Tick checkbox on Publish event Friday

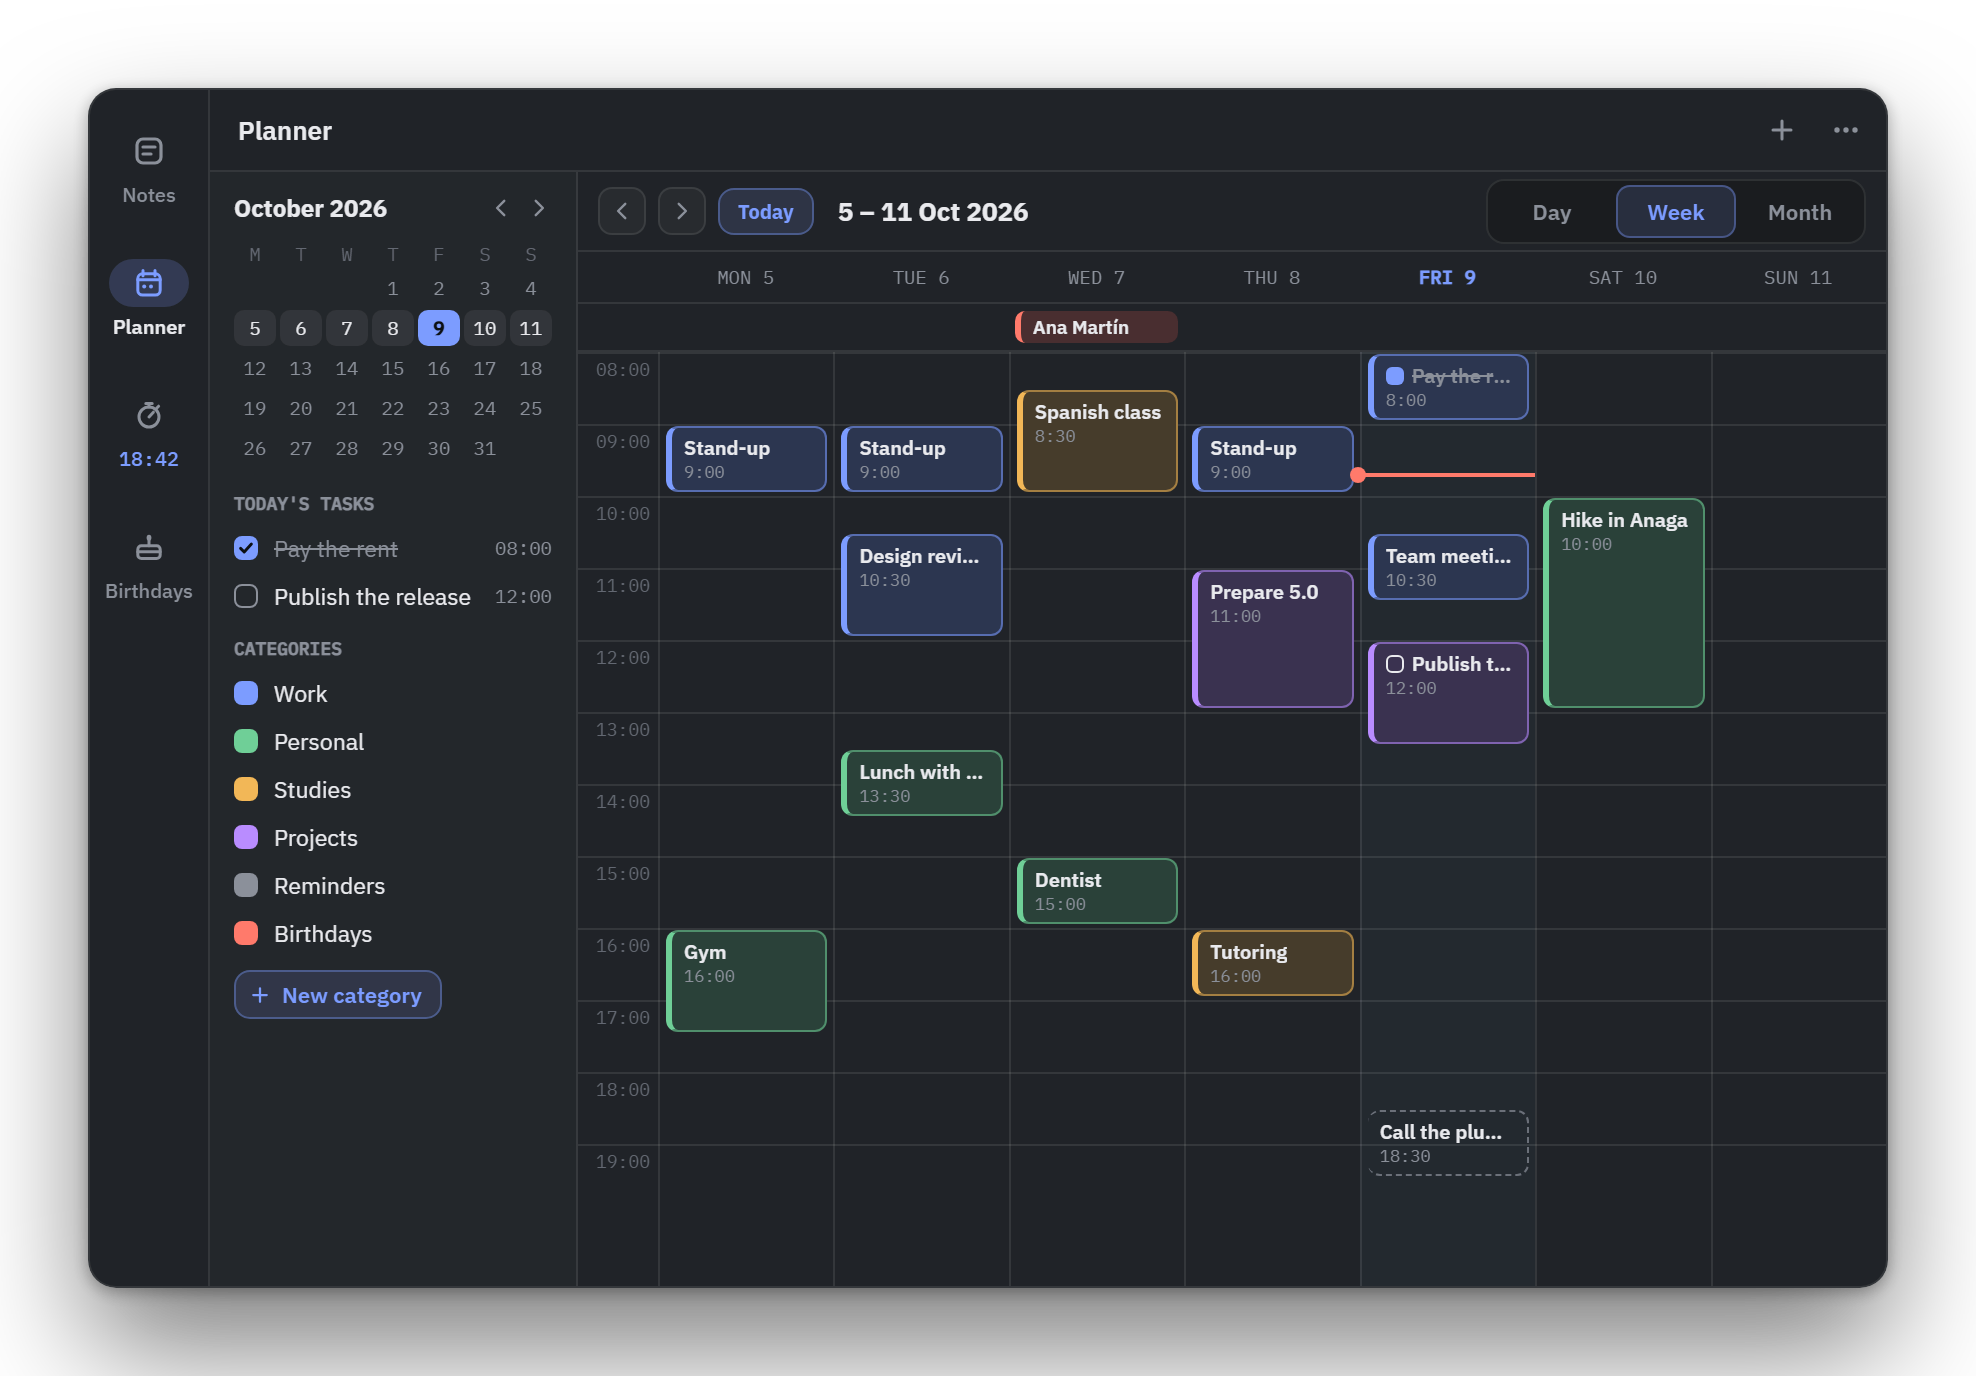click(x=1395, y=664)
